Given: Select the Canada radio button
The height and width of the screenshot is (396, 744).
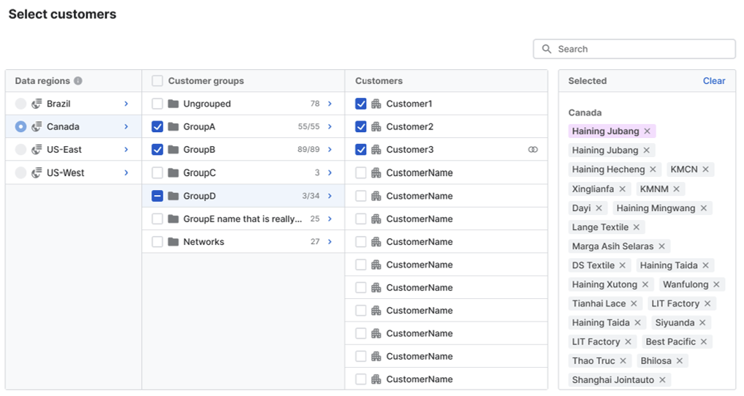Looking at the screenshot, I should point(20,127).
